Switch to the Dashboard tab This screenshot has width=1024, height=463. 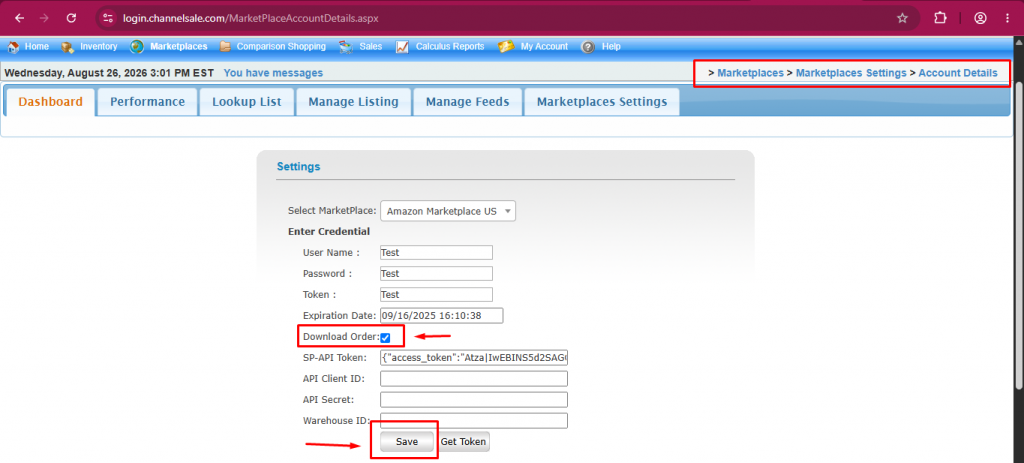(x=50, y=102)
